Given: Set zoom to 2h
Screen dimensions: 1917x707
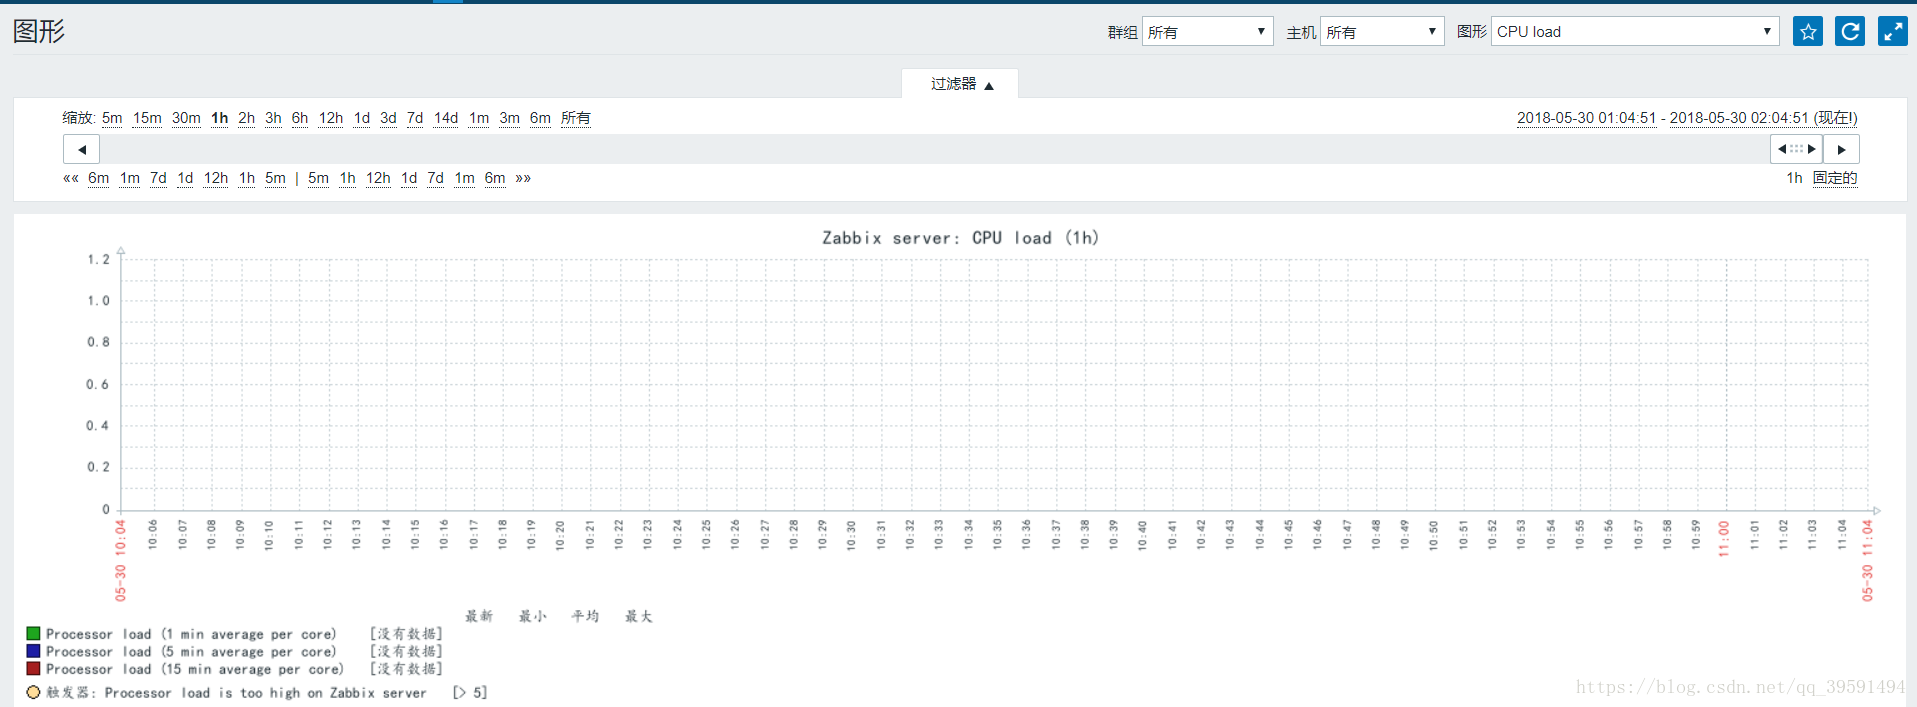Looking at the screenshot, I should (x=246, y=118).
